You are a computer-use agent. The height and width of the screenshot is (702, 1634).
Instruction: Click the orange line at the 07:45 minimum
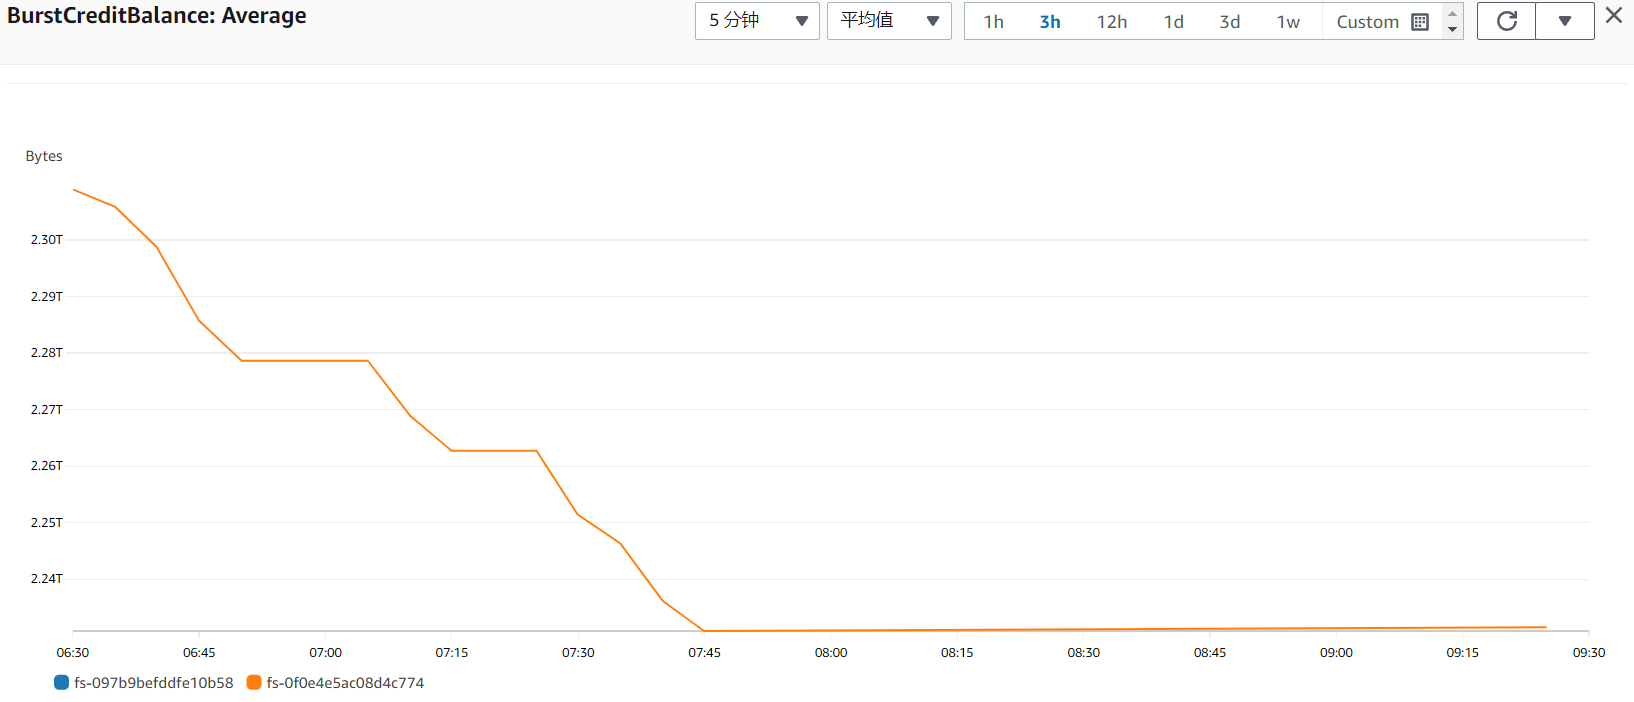point(704,630)
